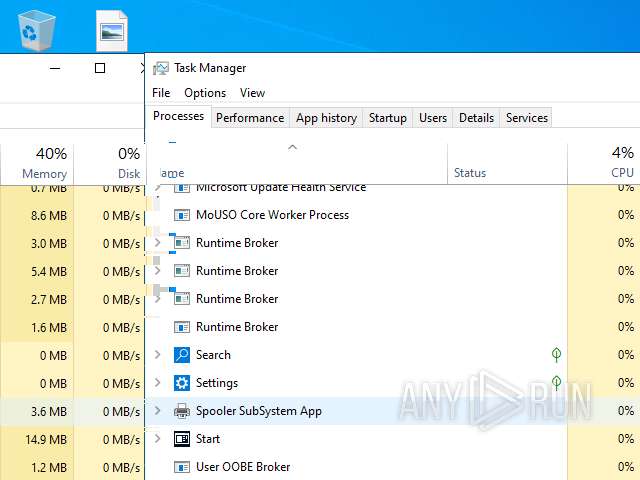This screenshot has width=640, height=480.
Task: Click the Settings row green leaf status icon
Action: click(x=556, y=382)
